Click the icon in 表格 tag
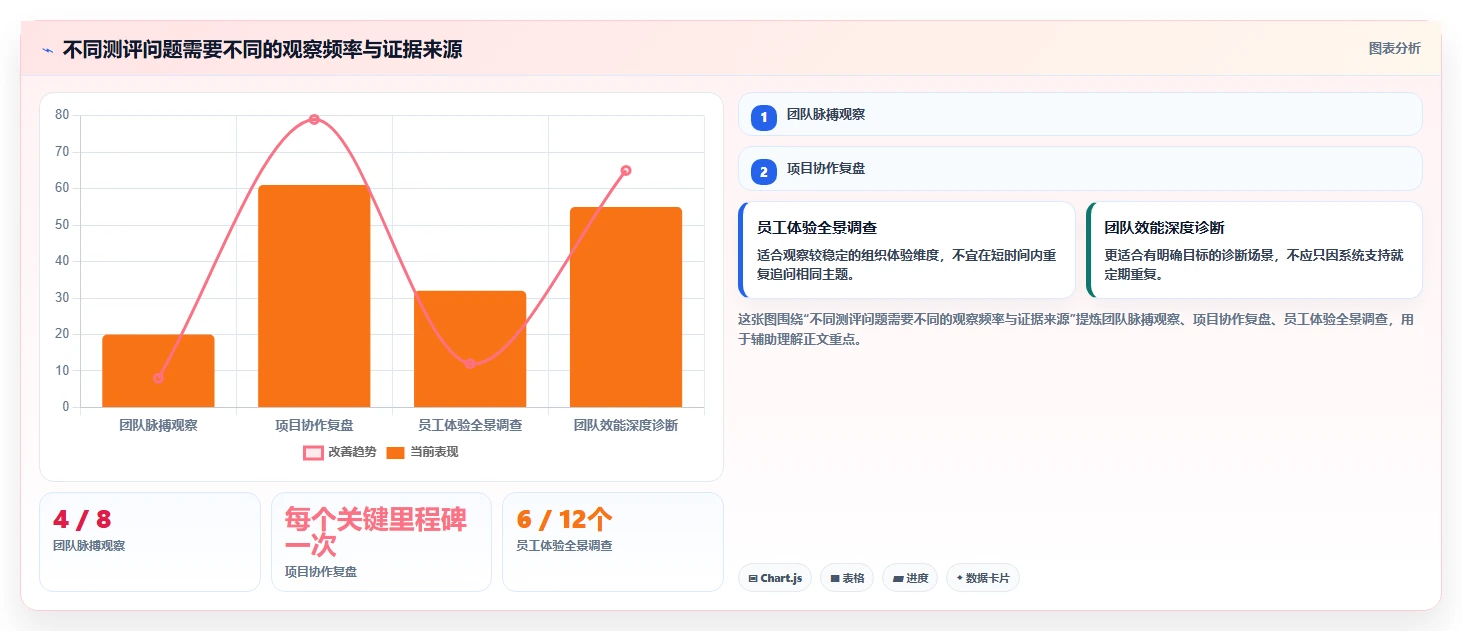1462x631 pixels. 835,578
